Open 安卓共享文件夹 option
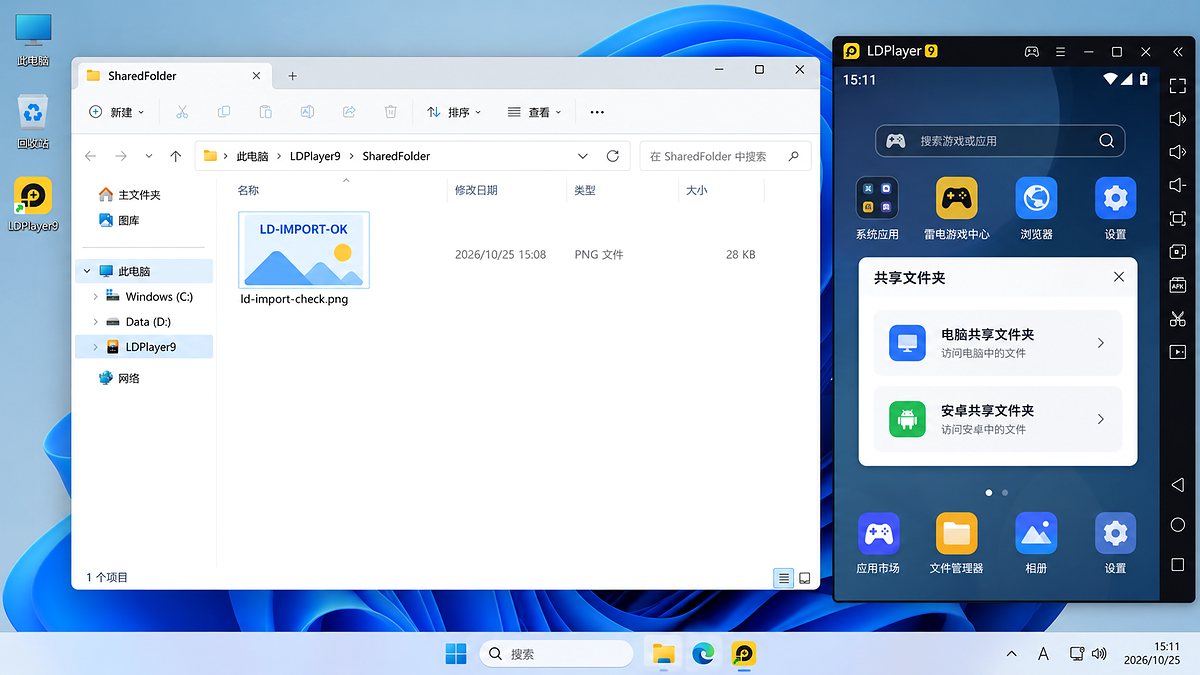Screen dimensions: 1200x675 click(998, 419)
